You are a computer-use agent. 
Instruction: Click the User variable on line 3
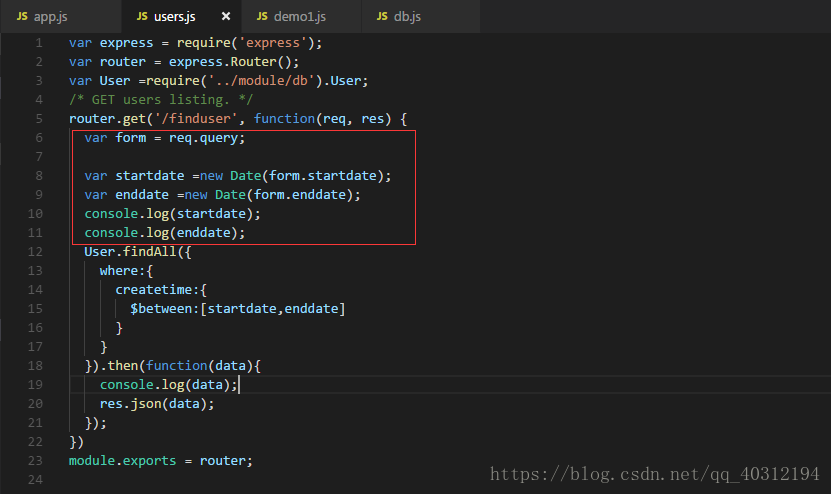coord(114,81)
